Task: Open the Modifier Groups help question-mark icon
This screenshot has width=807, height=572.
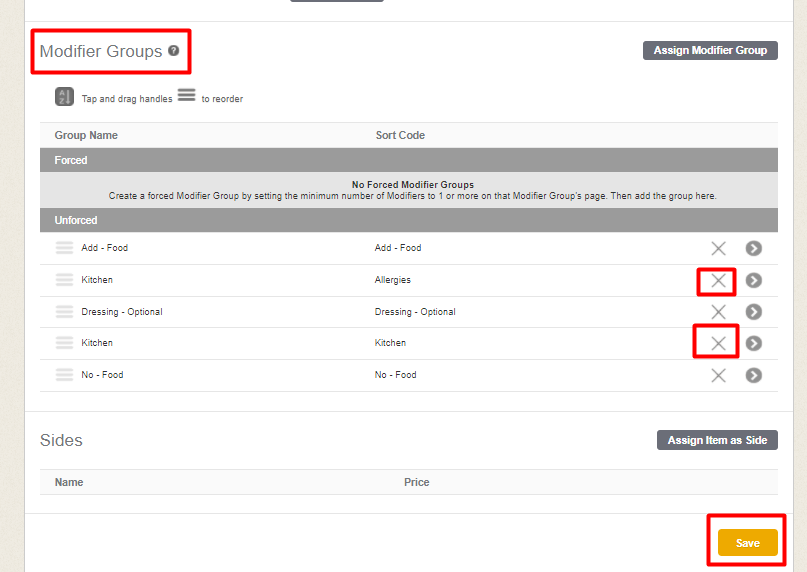Action: coord(173,50)
